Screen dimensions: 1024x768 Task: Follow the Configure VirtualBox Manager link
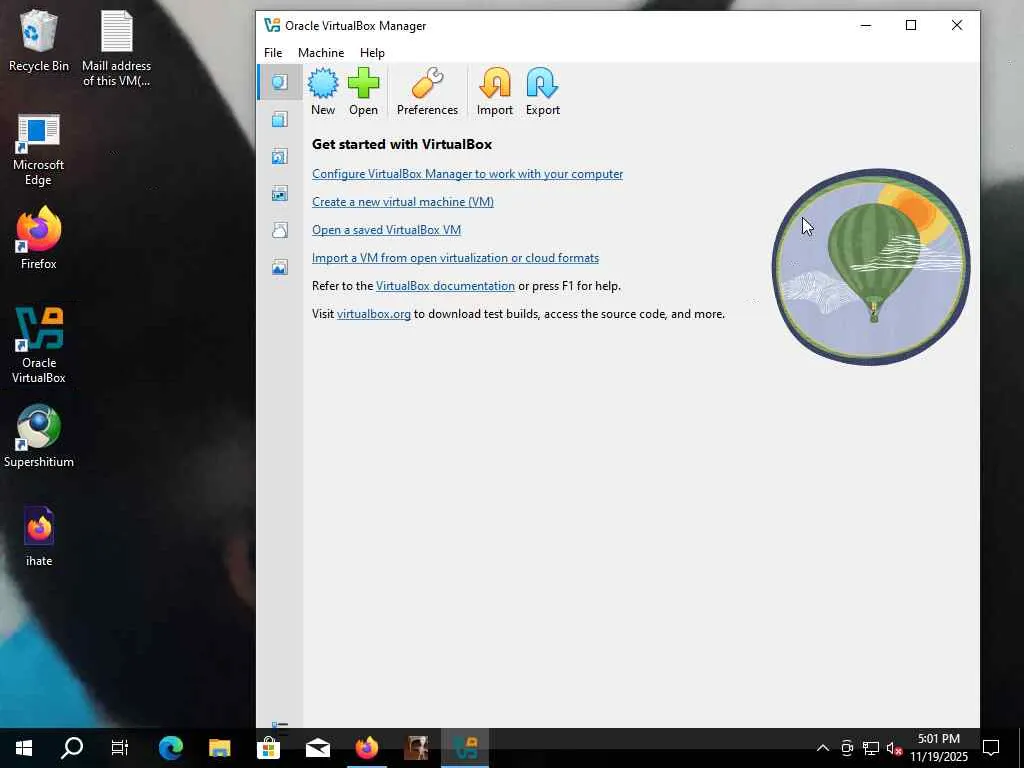468,174
